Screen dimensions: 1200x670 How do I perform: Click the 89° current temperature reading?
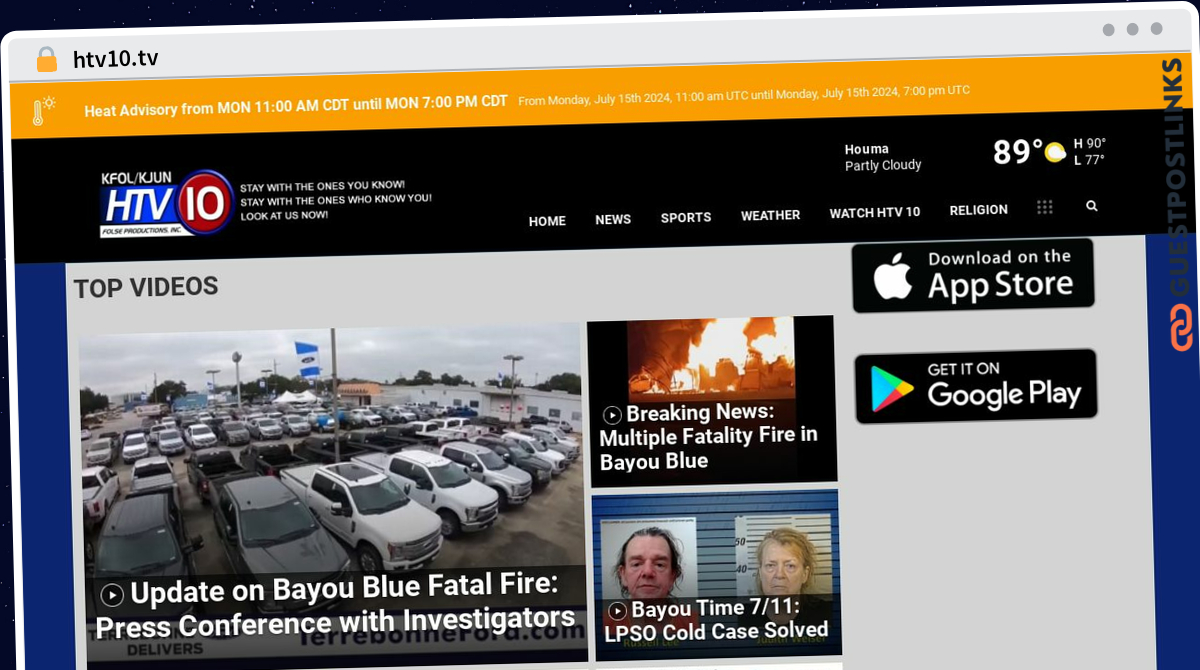pos(1018,152)
